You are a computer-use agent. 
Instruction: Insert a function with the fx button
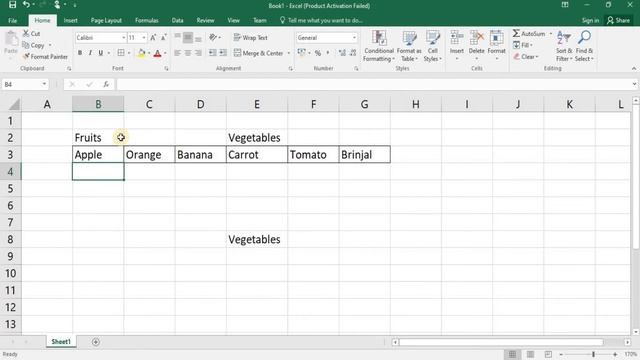click(106, 84)
